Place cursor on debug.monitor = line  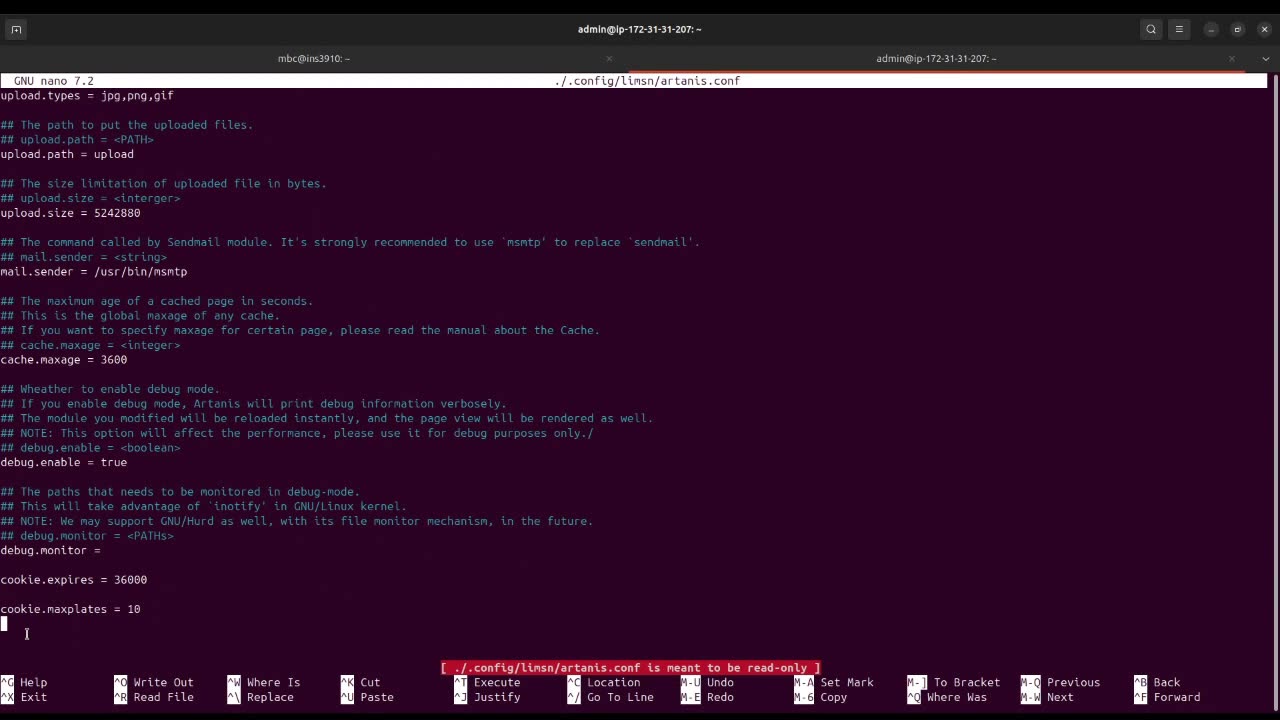click(x=50, y=550)
